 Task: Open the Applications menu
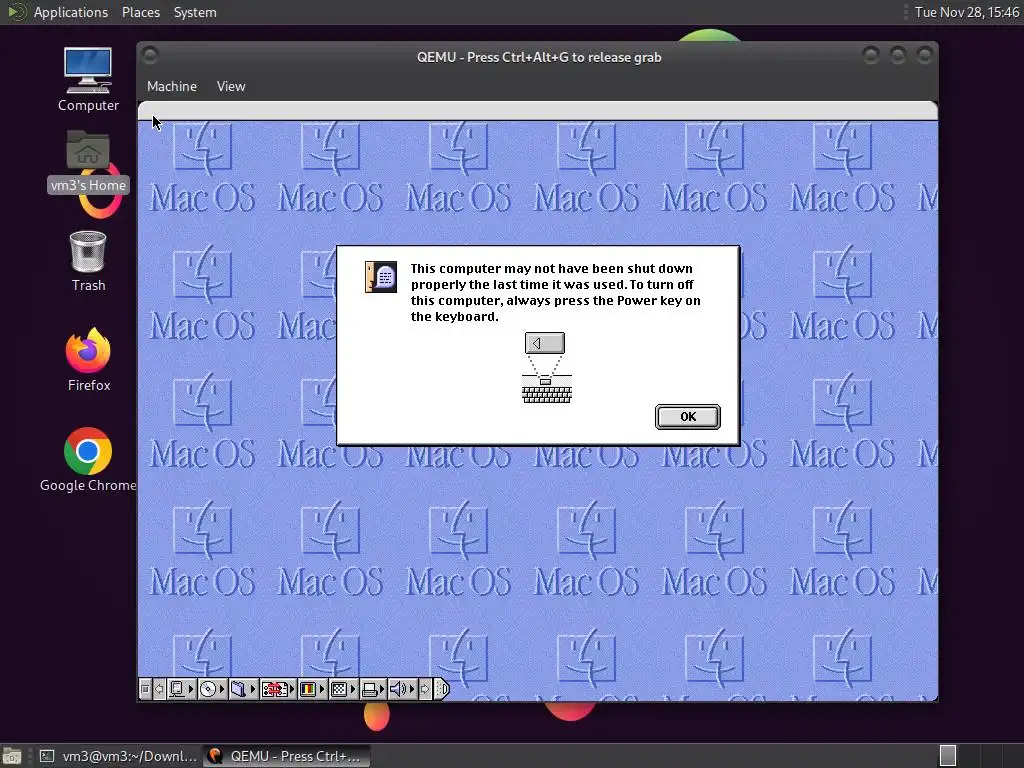tap(71, 12)
